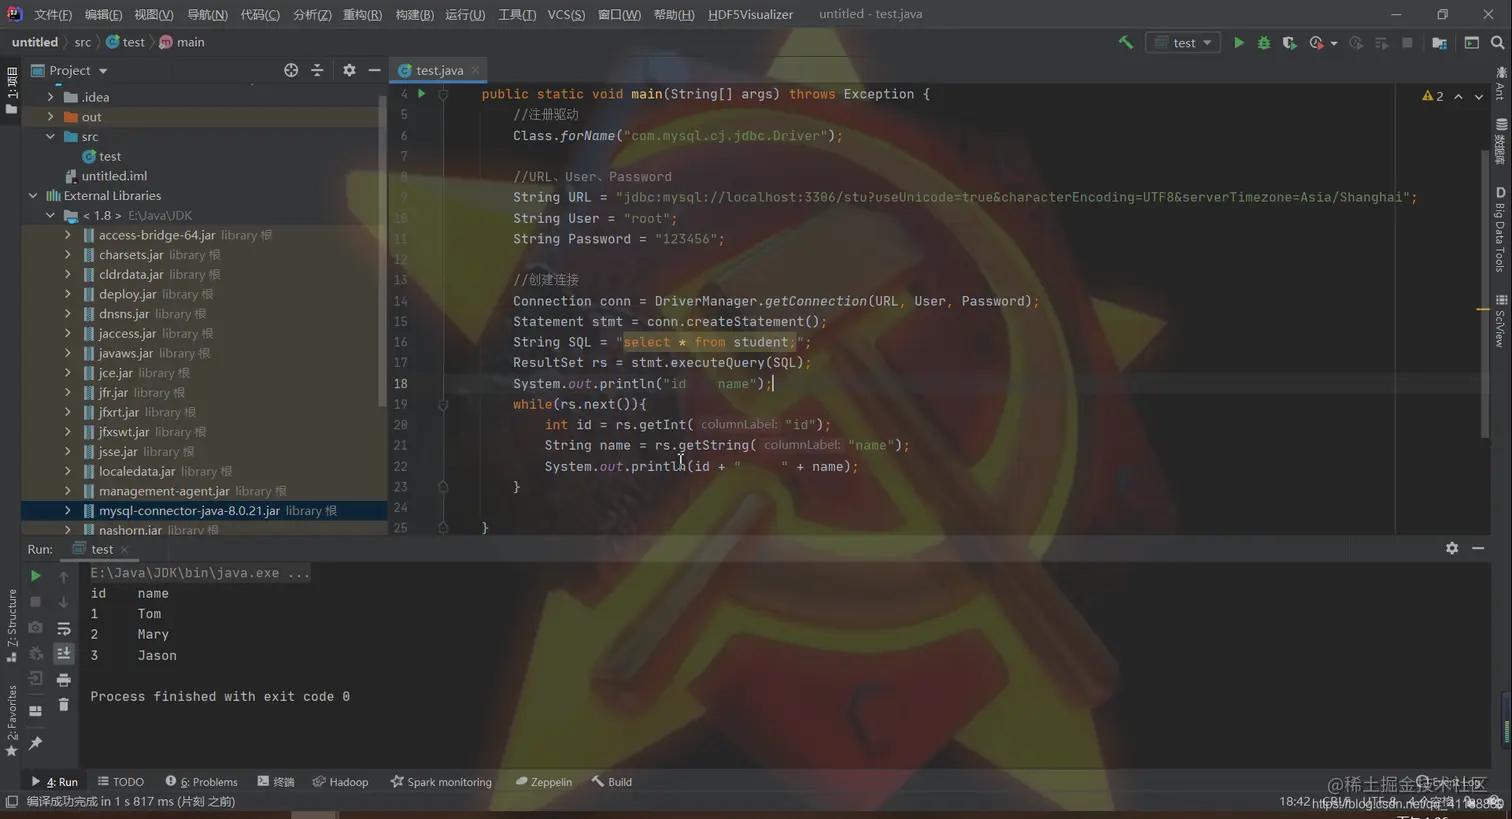
Task: Expand the out folder
Action: pos(50,117)
